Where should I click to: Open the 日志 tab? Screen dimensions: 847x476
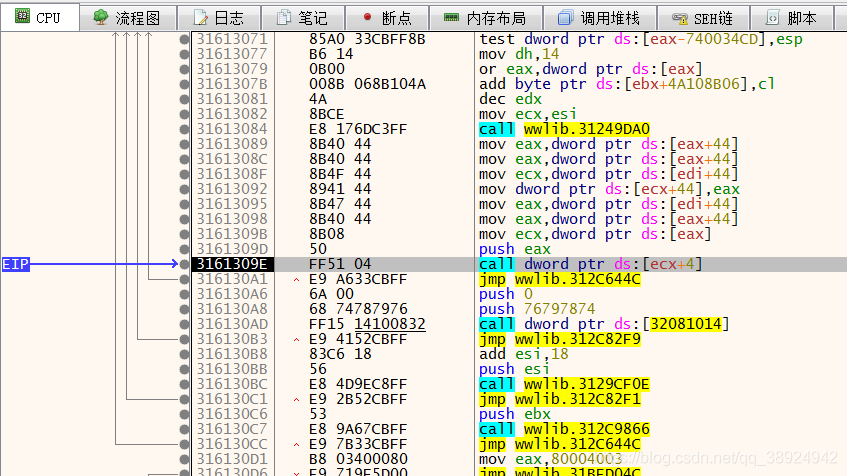pyautogui.click(x=219, y=18)
